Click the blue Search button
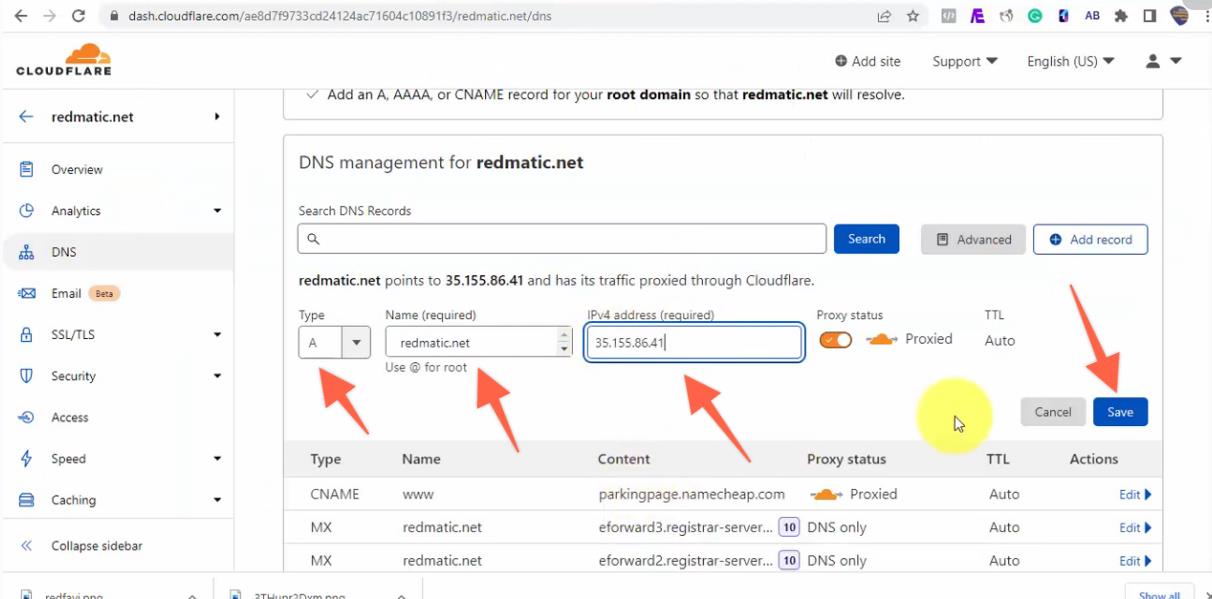Screen dimensions: 1212x599 click(867, 239)
